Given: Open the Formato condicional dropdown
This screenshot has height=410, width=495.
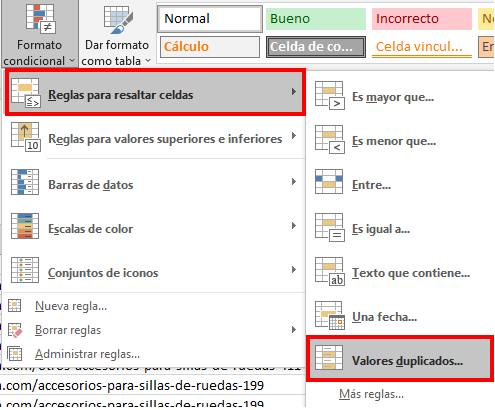Looking at the screenshot, I should tap(39, 34).
